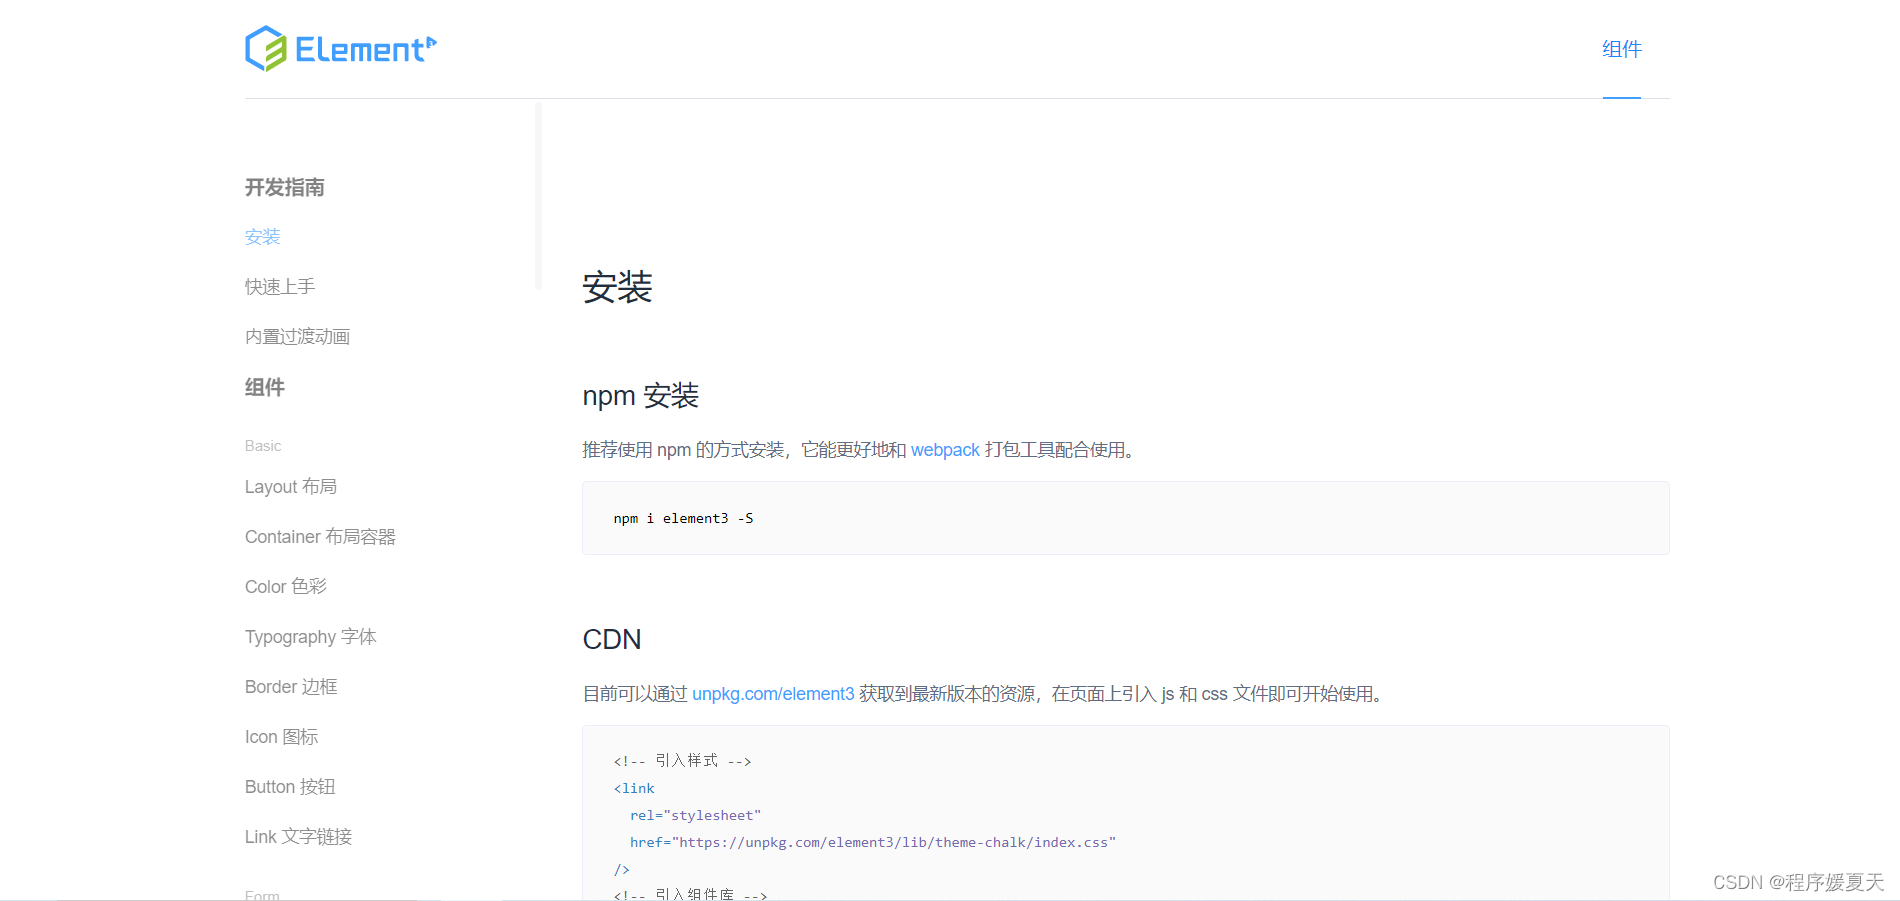Open Container 布局容器 page

tap(320, 537)
